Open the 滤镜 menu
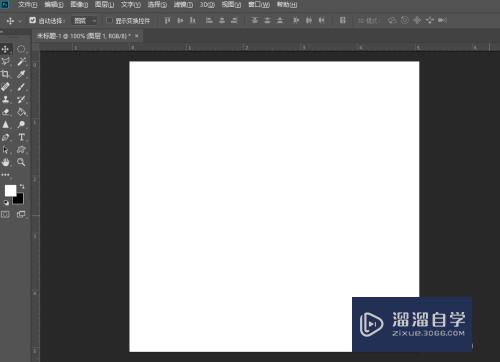This screenshot has height=362, width=500. tap(183, 5)
